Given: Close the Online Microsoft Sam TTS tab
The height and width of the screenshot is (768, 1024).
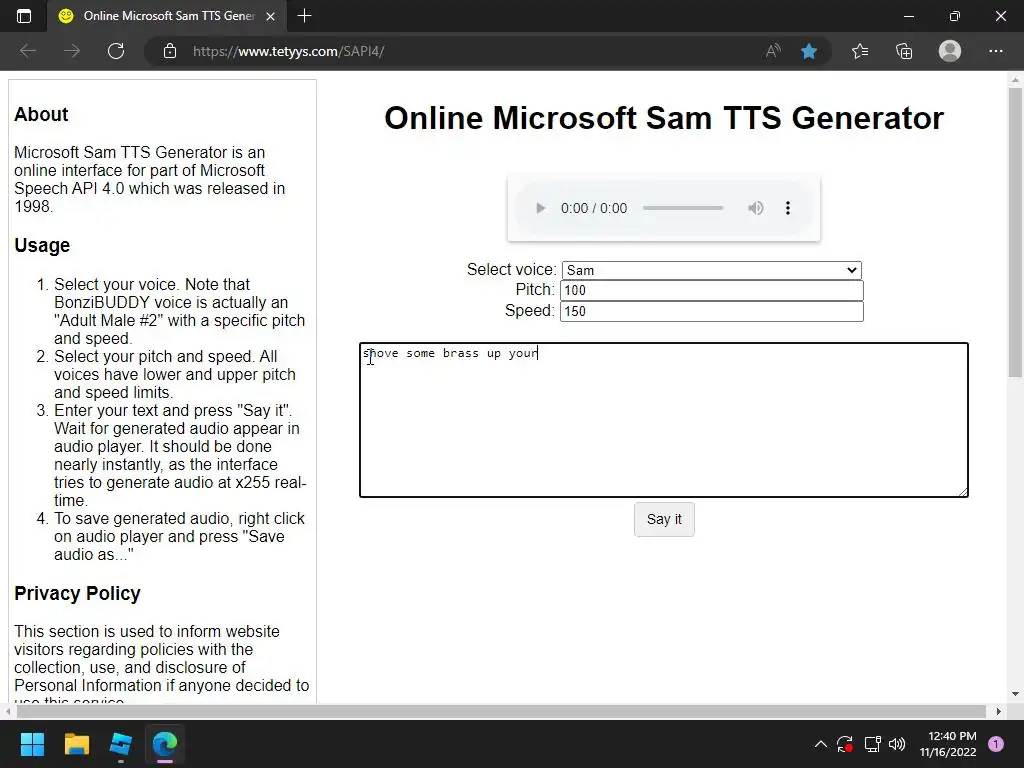Looking at the screenshot, I should click(270, 16).
